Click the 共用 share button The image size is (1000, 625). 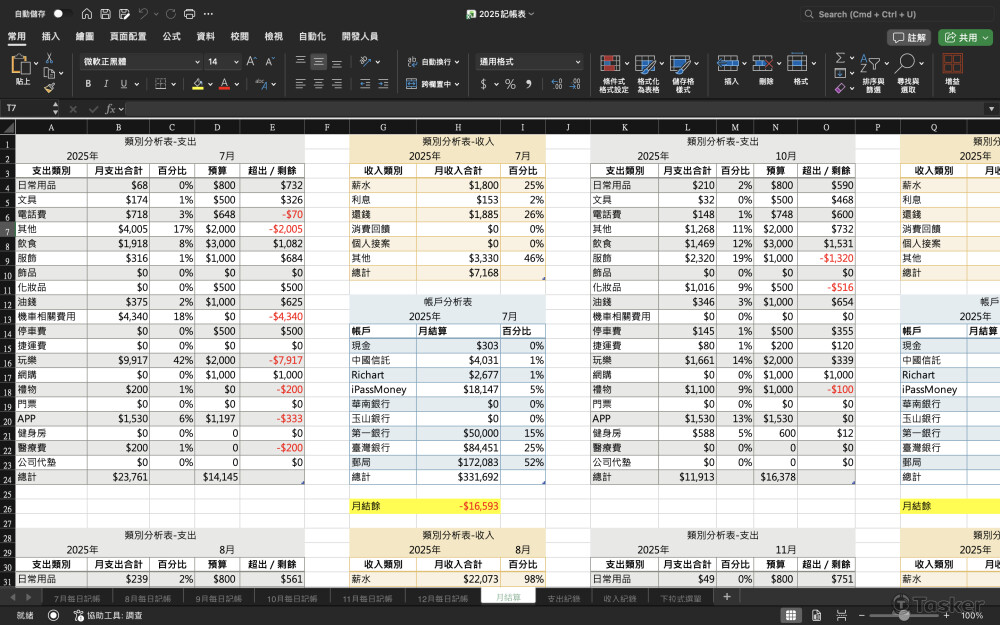(965, 37)
